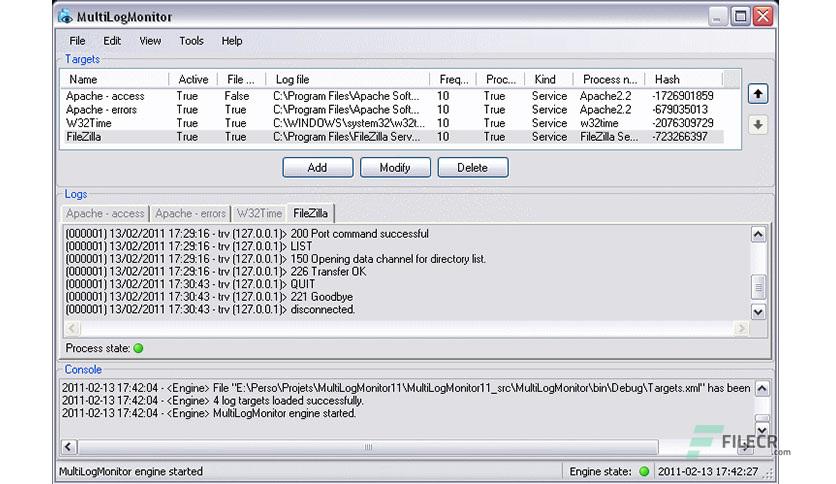Click the '221 Goodbye' log line

point(209,297)
